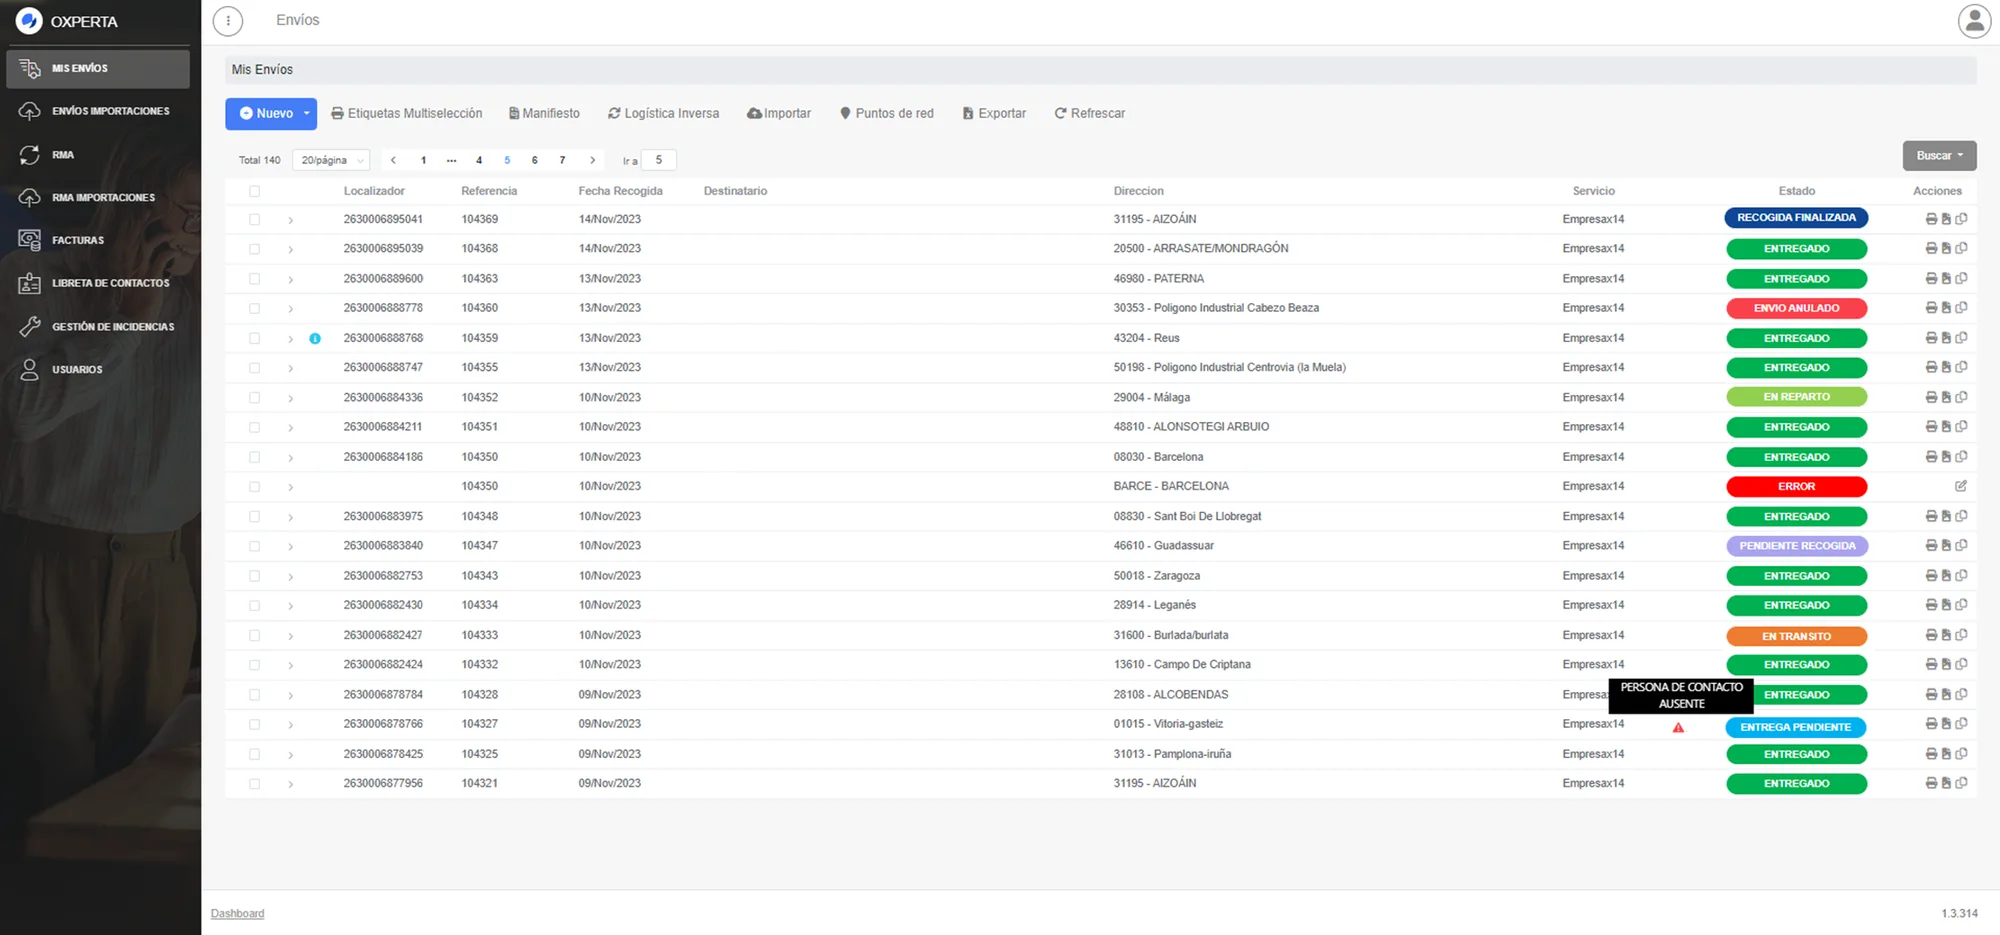The width and height of the screenshot is (2000, 935).
Task: Open Gestión de Incidencias
Action: tap(98, 326)
